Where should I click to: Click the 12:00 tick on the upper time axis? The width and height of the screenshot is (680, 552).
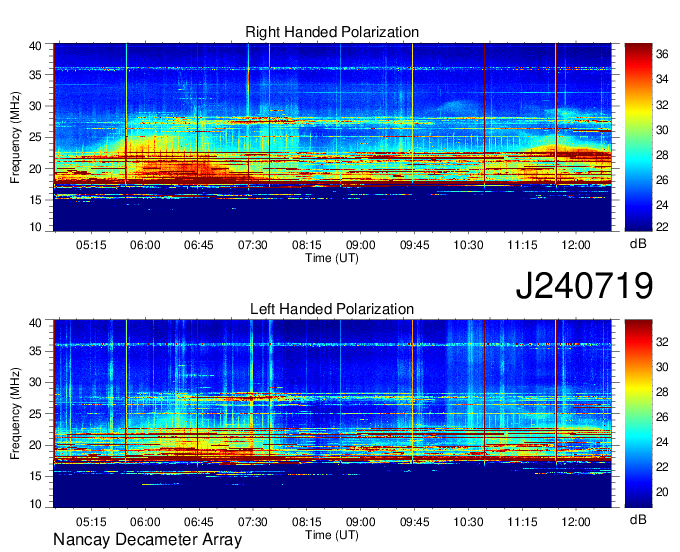(575, 245)
